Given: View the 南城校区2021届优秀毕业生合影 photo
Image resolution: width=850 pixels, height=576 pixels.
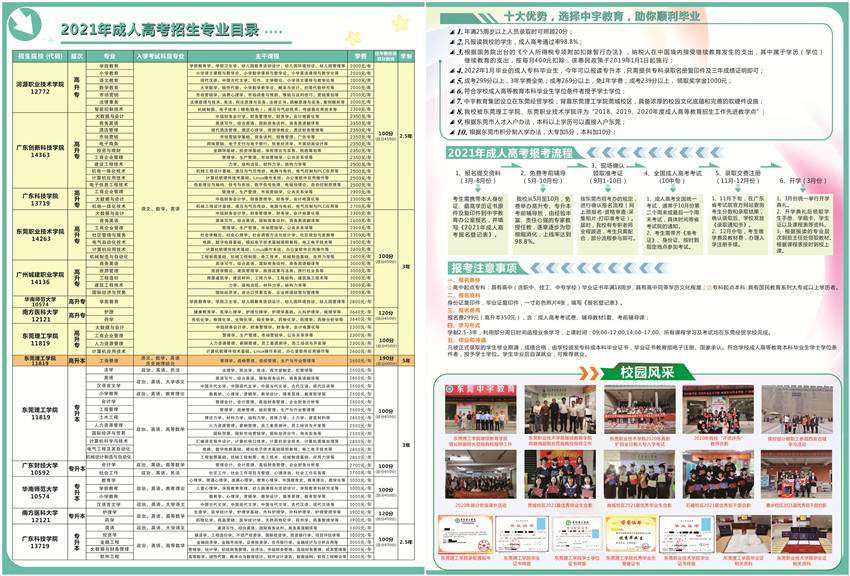Looking at the screenshot, I should tap(639, 474).
